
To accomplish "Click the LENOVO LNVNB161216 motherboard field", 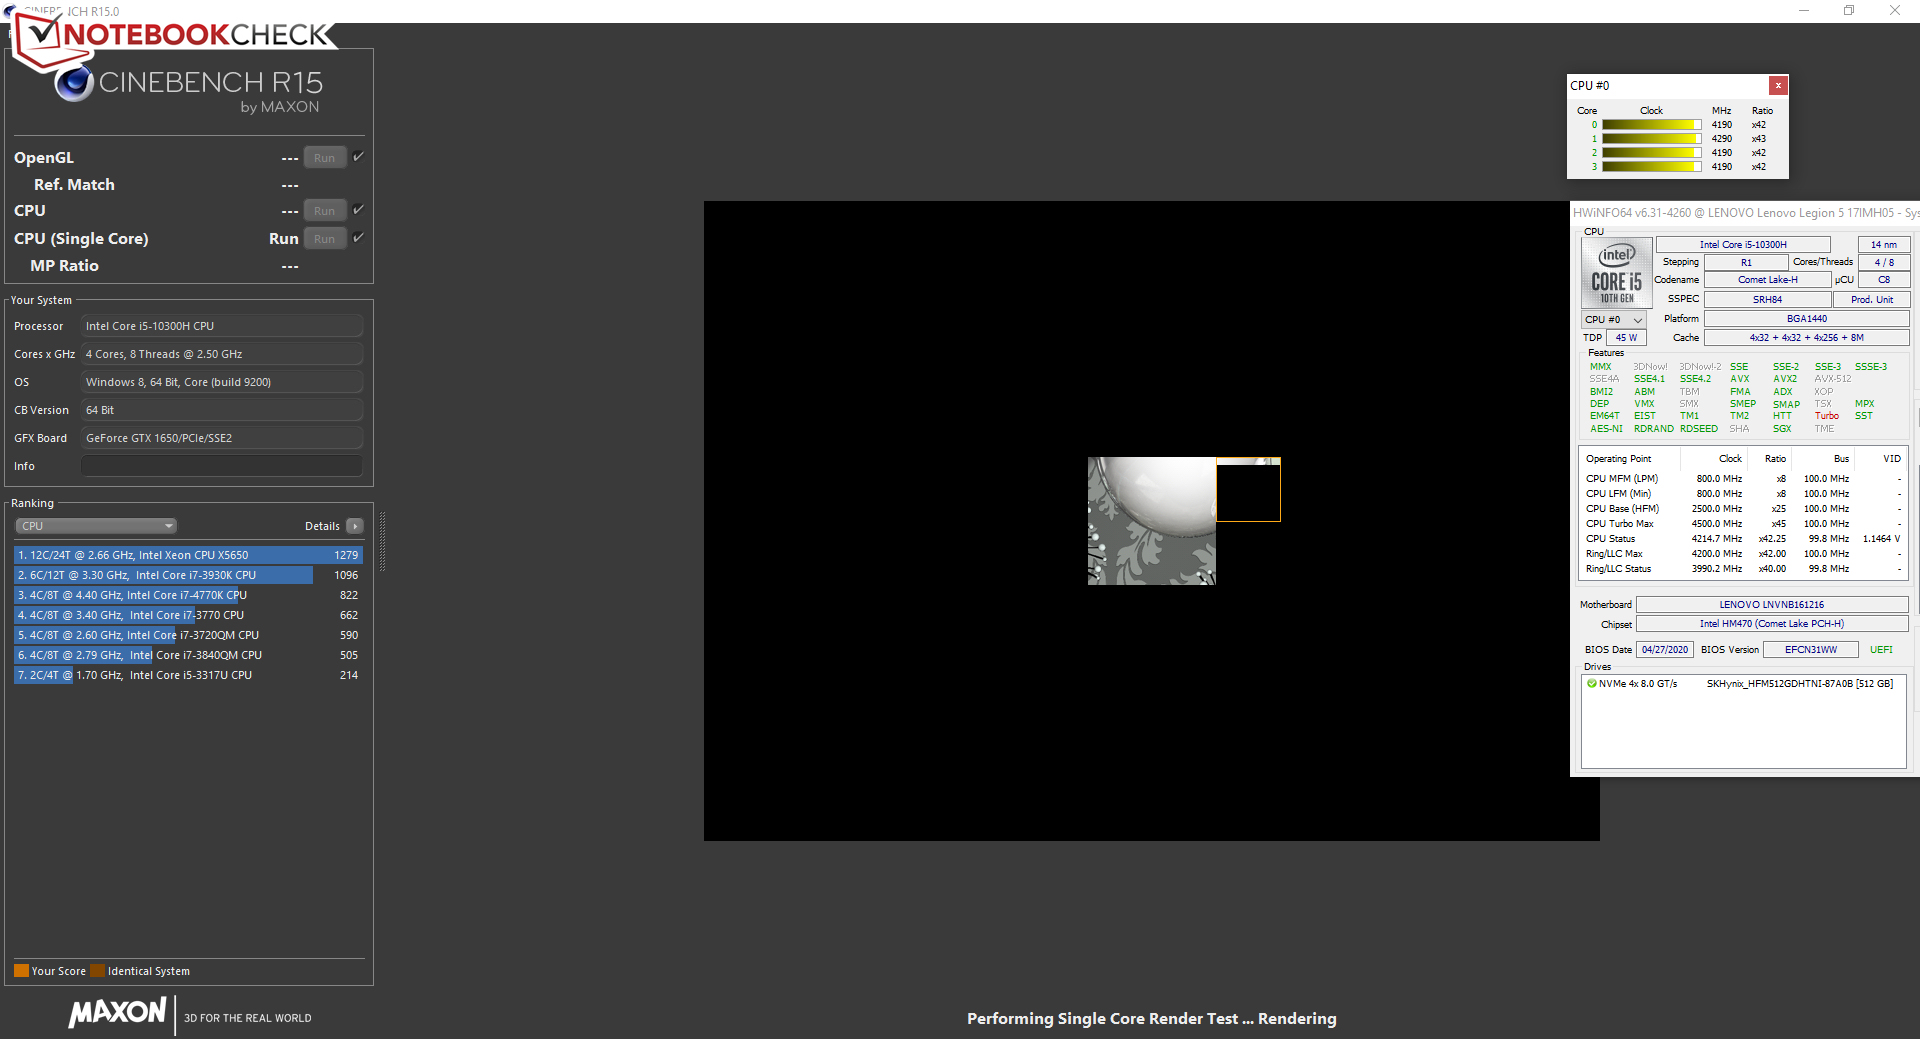I will click(1772, 605).
